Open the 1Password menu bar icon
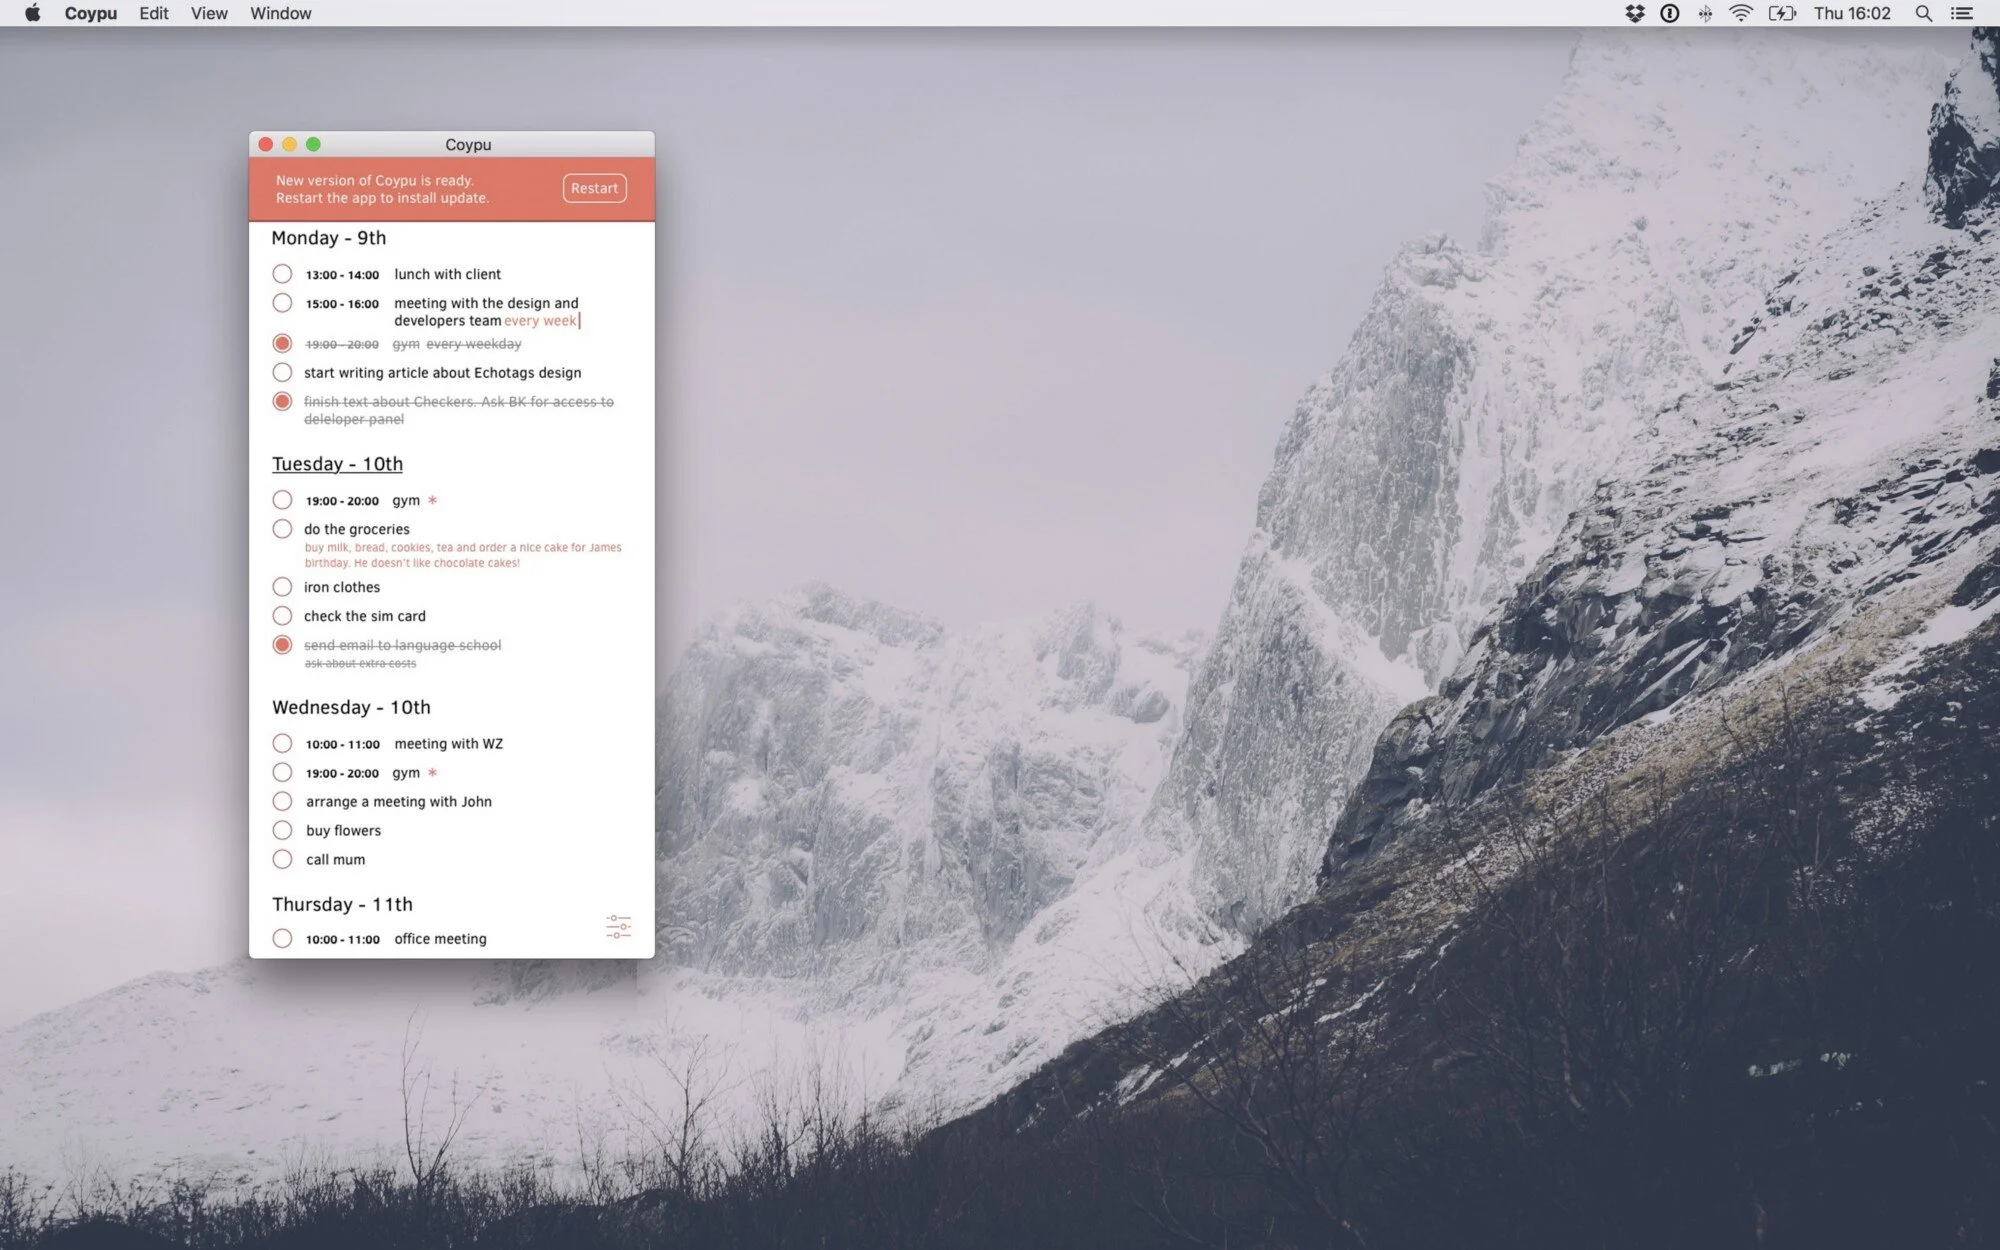 tap(1669, 13)
